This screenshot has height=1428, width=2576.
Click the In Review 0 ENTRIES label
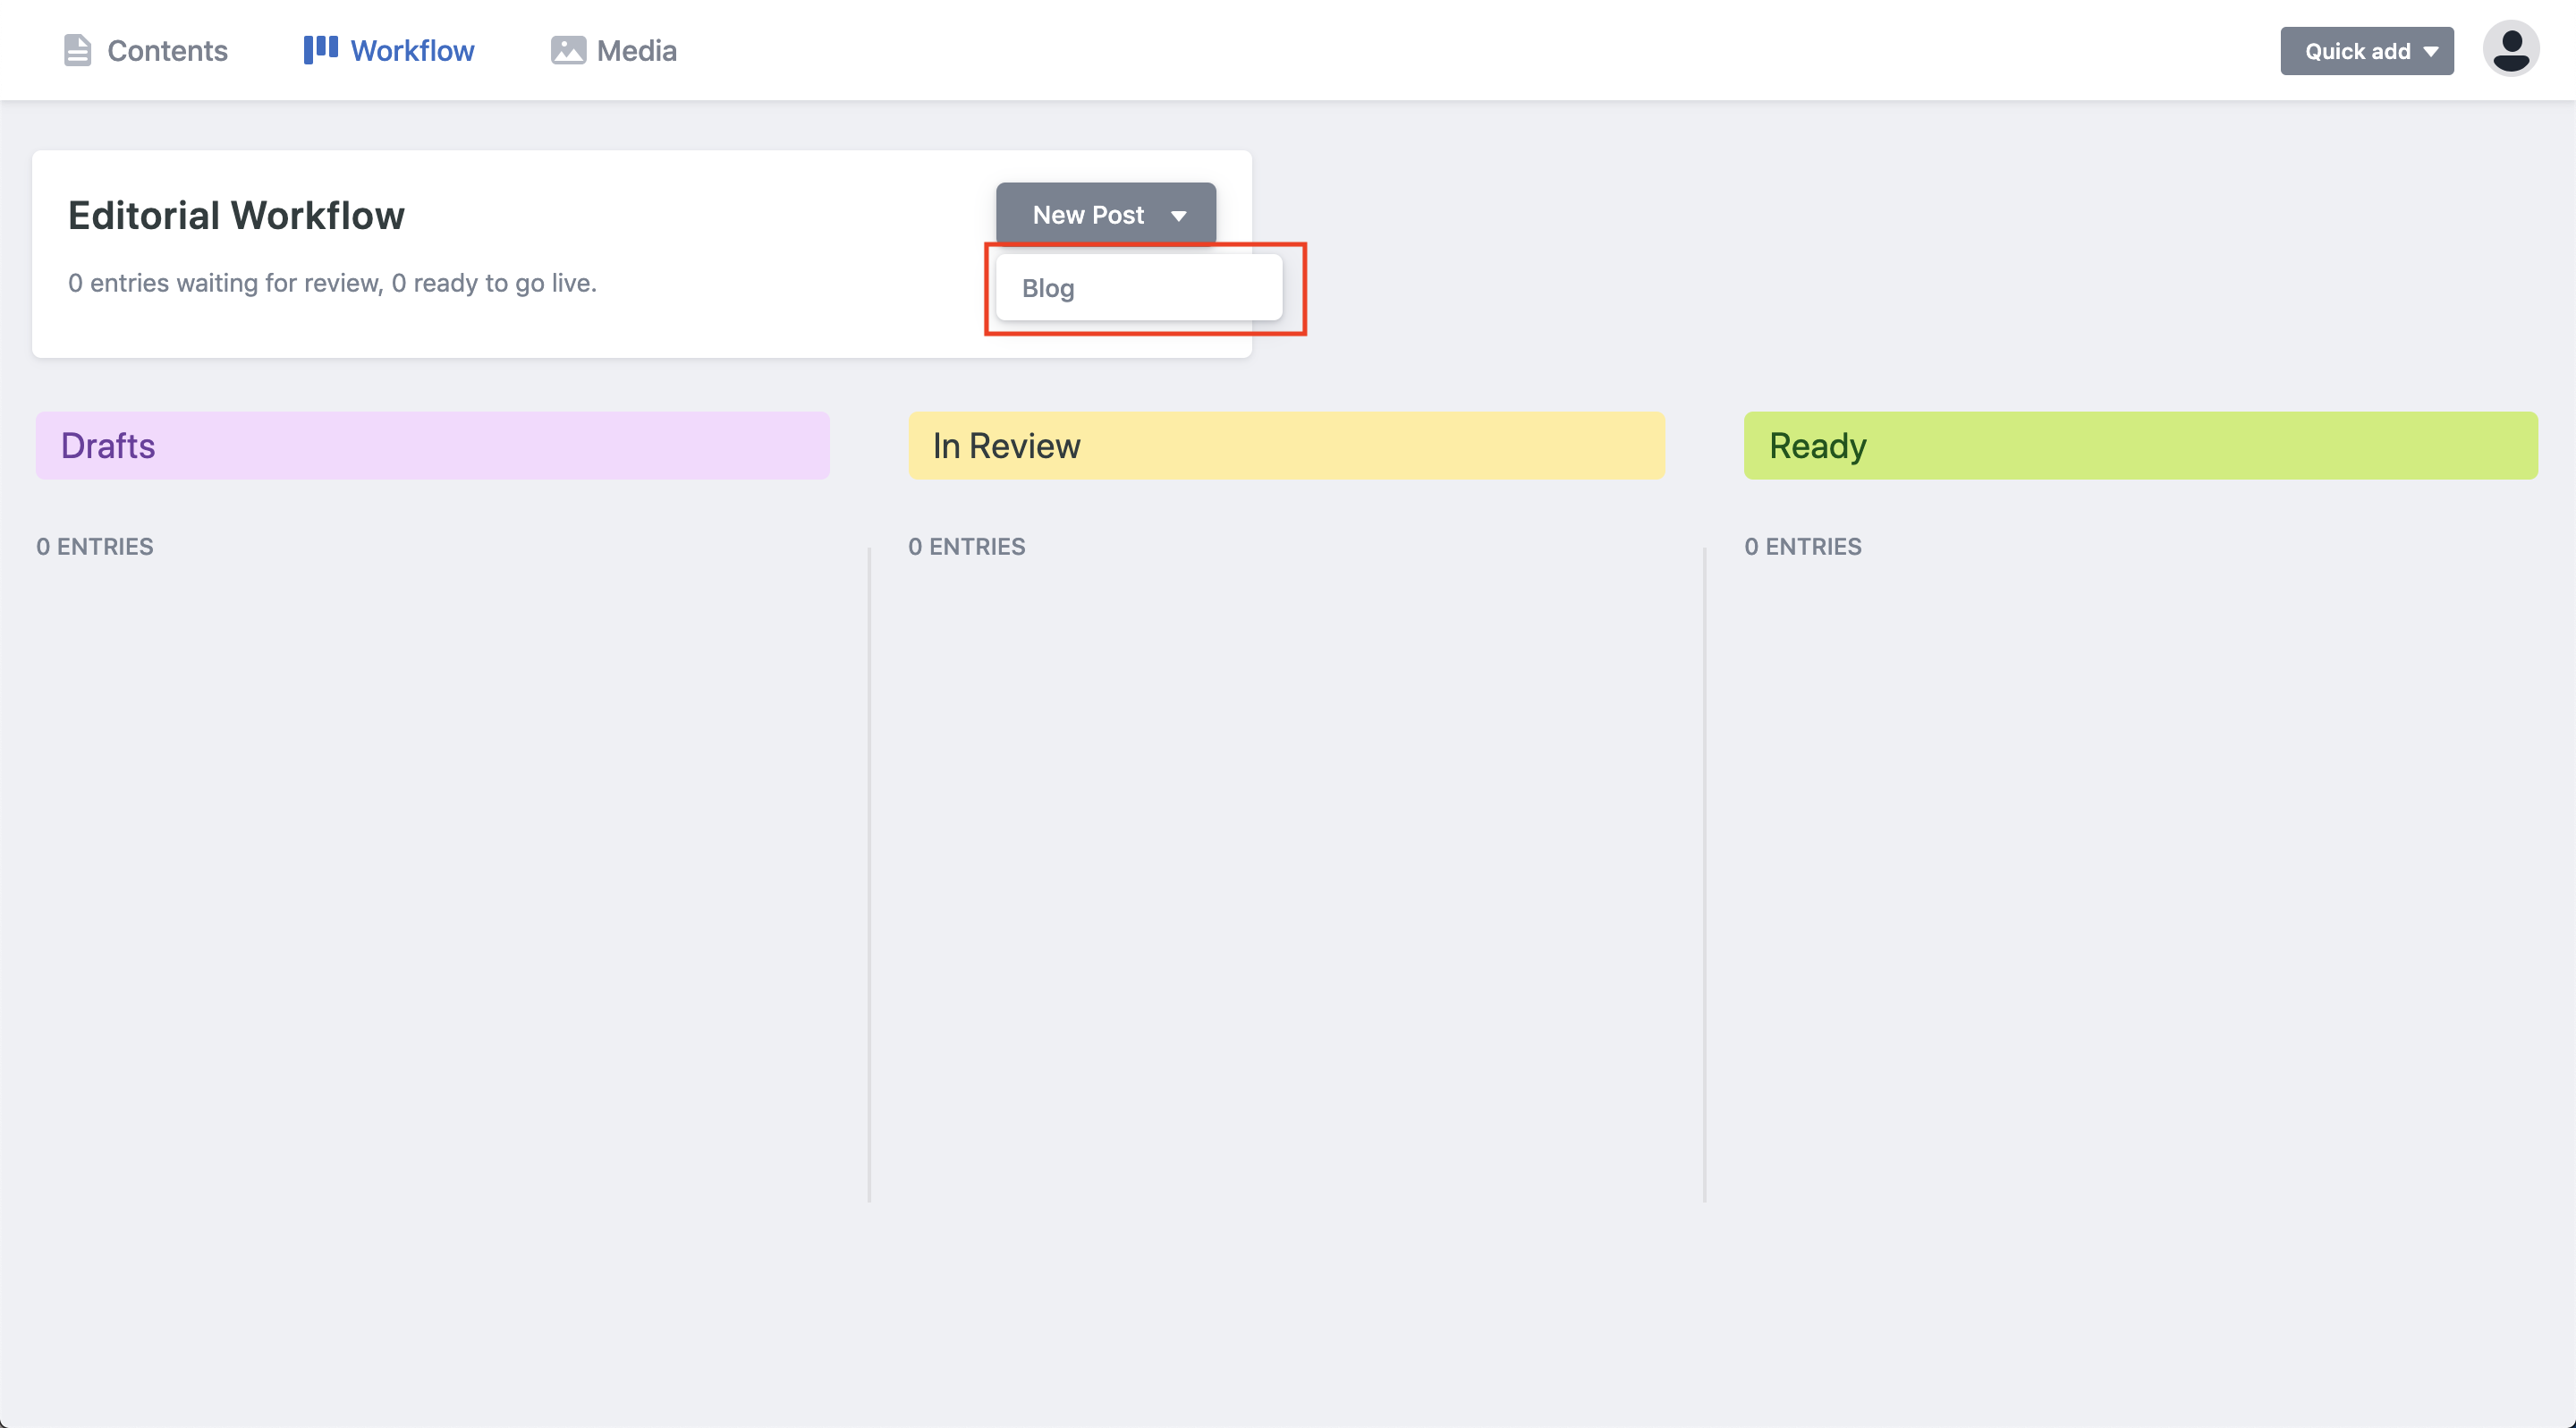pos(966,546)
